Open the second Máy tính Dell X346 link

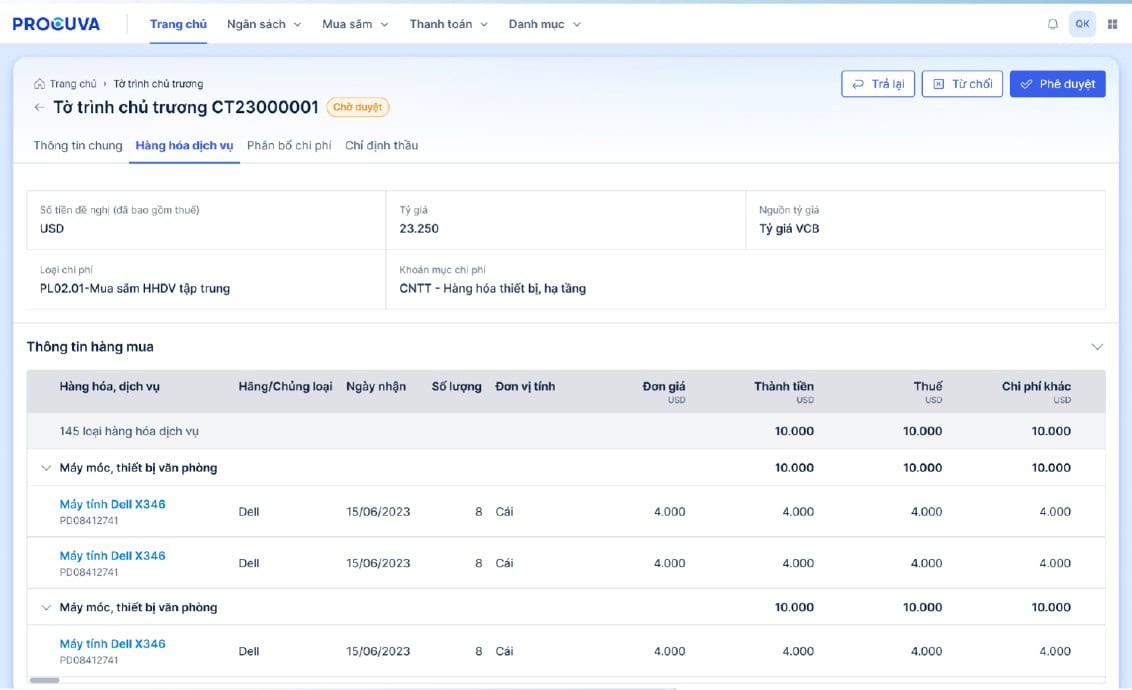pyautogui.click(x=113, y=556)
